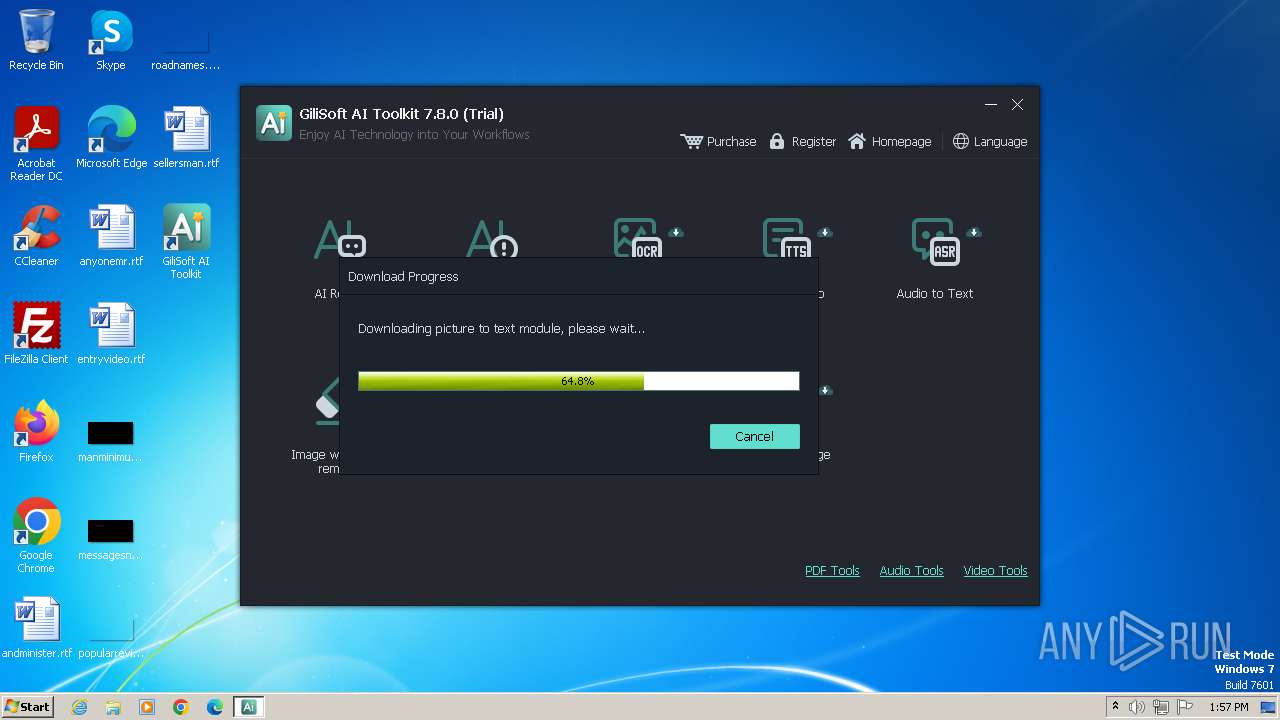Open the AI chat robot icon
This screenshot has height=720, width=1280.
pos(340,239)
